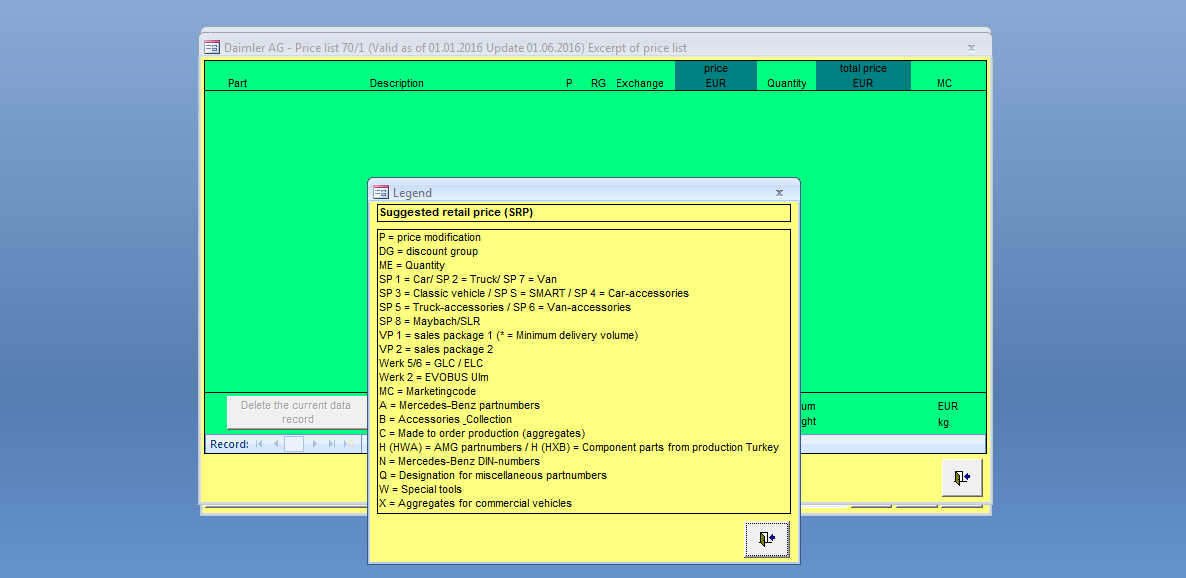Screen dimensions: 1186x578
Task: Close the Legend window with its x
Action: tap(779, 192)
